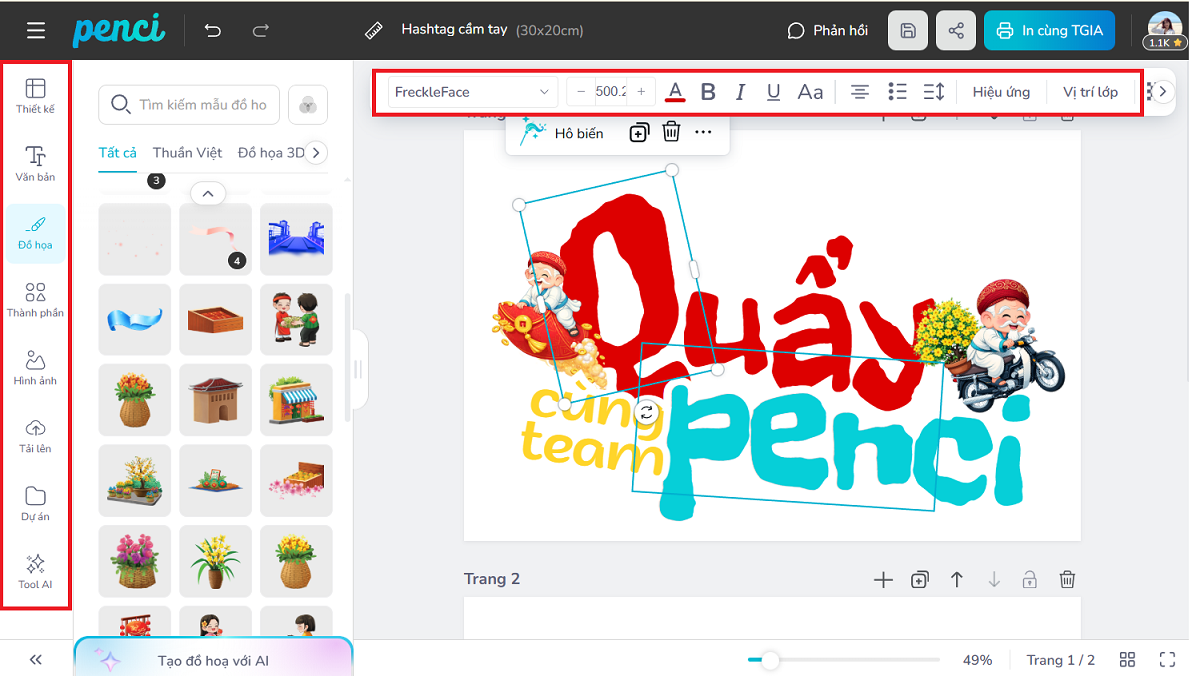Open the FreckleFace font dropdown

pyautogui.click(x=473, y=92)
